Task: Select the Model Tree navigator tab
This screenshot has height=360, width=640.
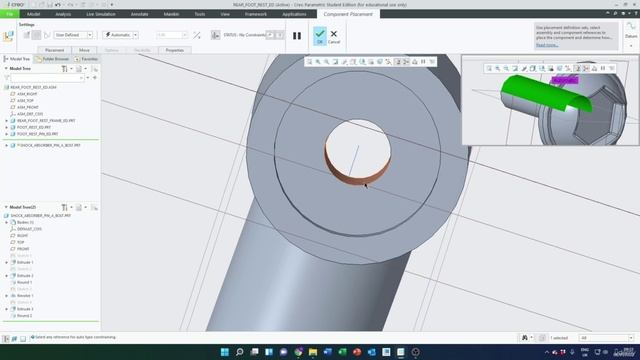Action: point(17,59)
